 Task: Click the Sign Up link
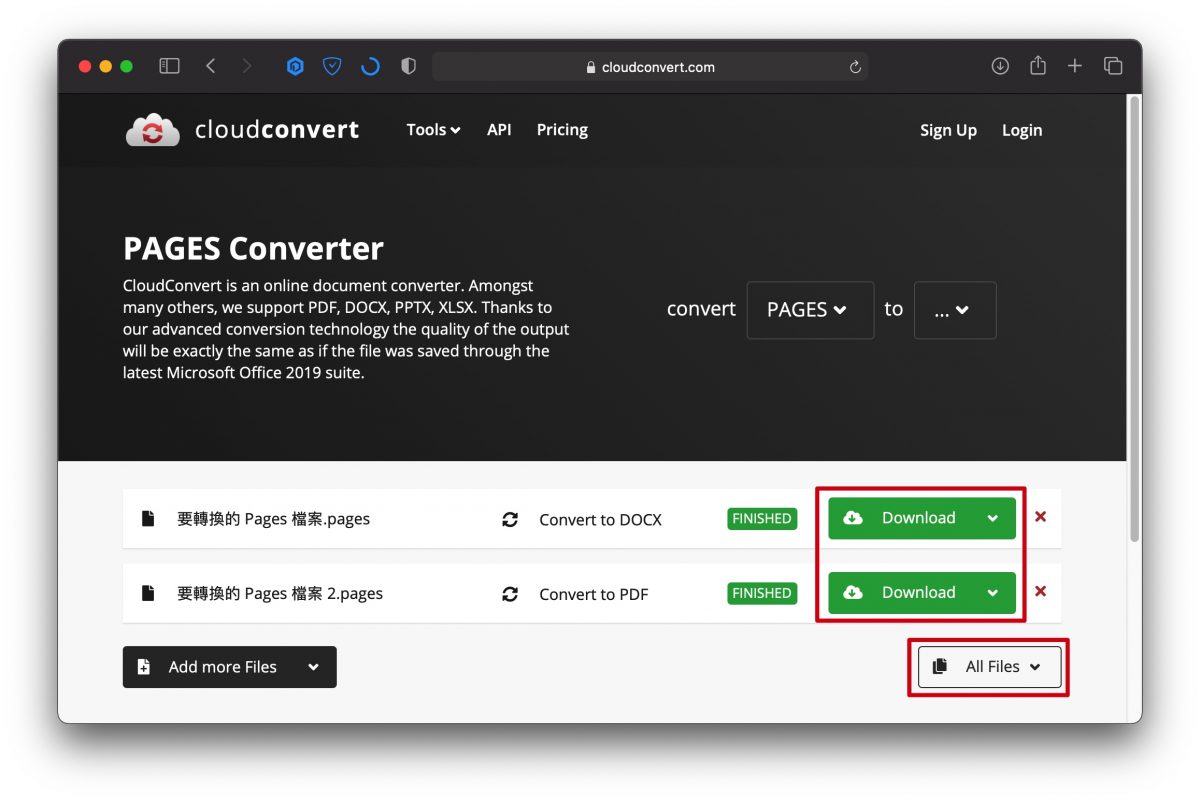pyautogui.click(x=948, y=131)
